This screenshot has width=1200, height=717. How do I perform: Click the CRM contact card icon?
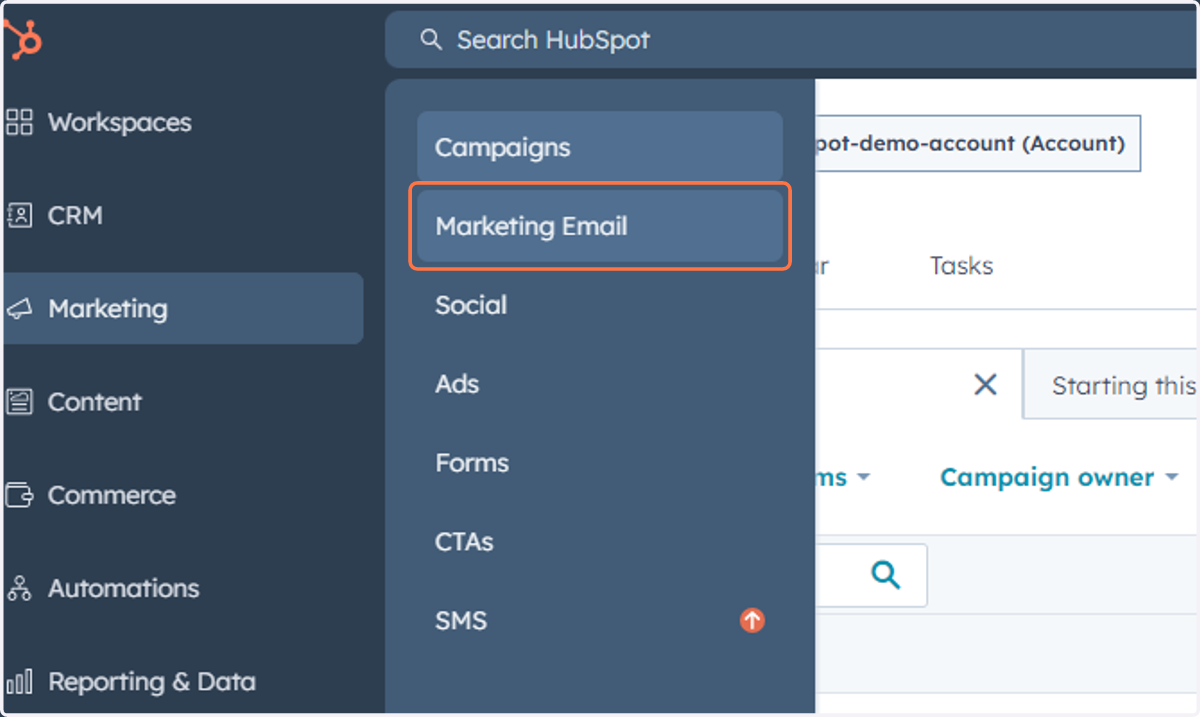(19, 216)
